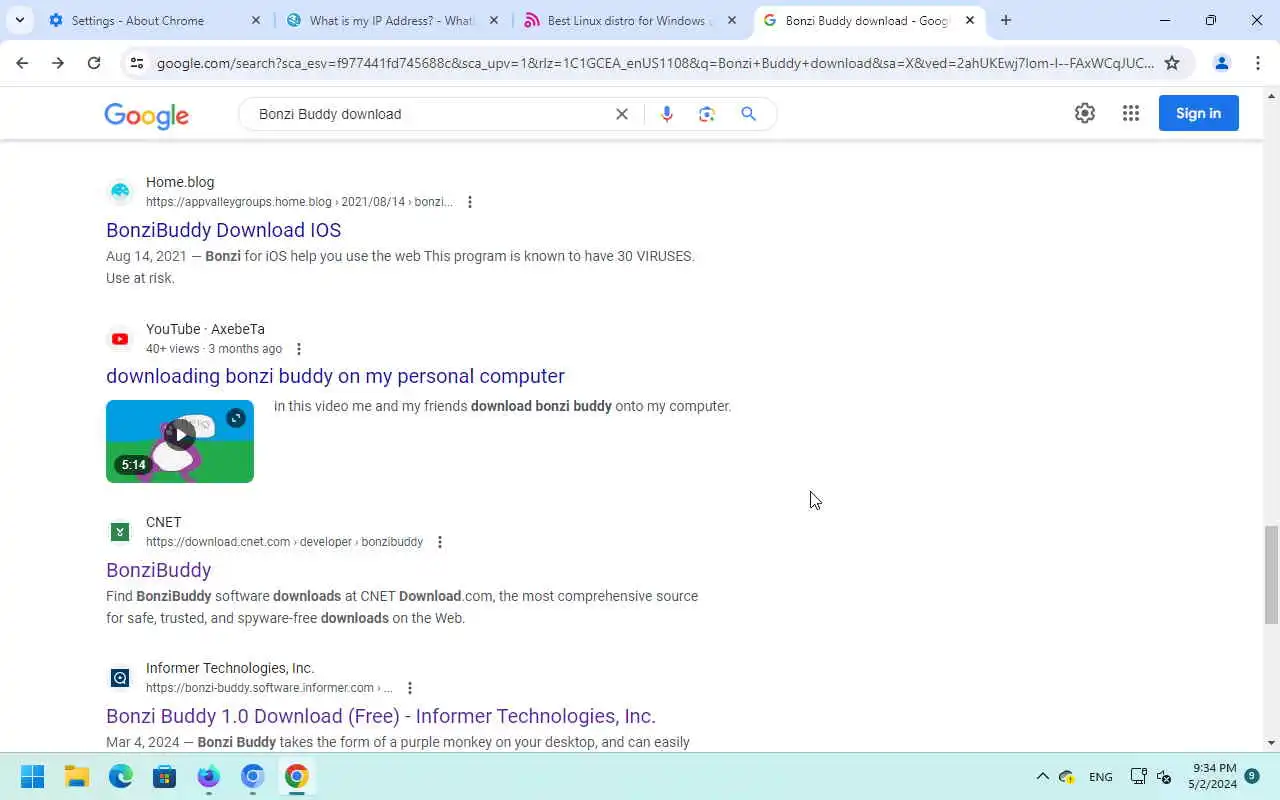Go to Google home via logo
The width and height of the screenshot is (1280, 800).
147,115
